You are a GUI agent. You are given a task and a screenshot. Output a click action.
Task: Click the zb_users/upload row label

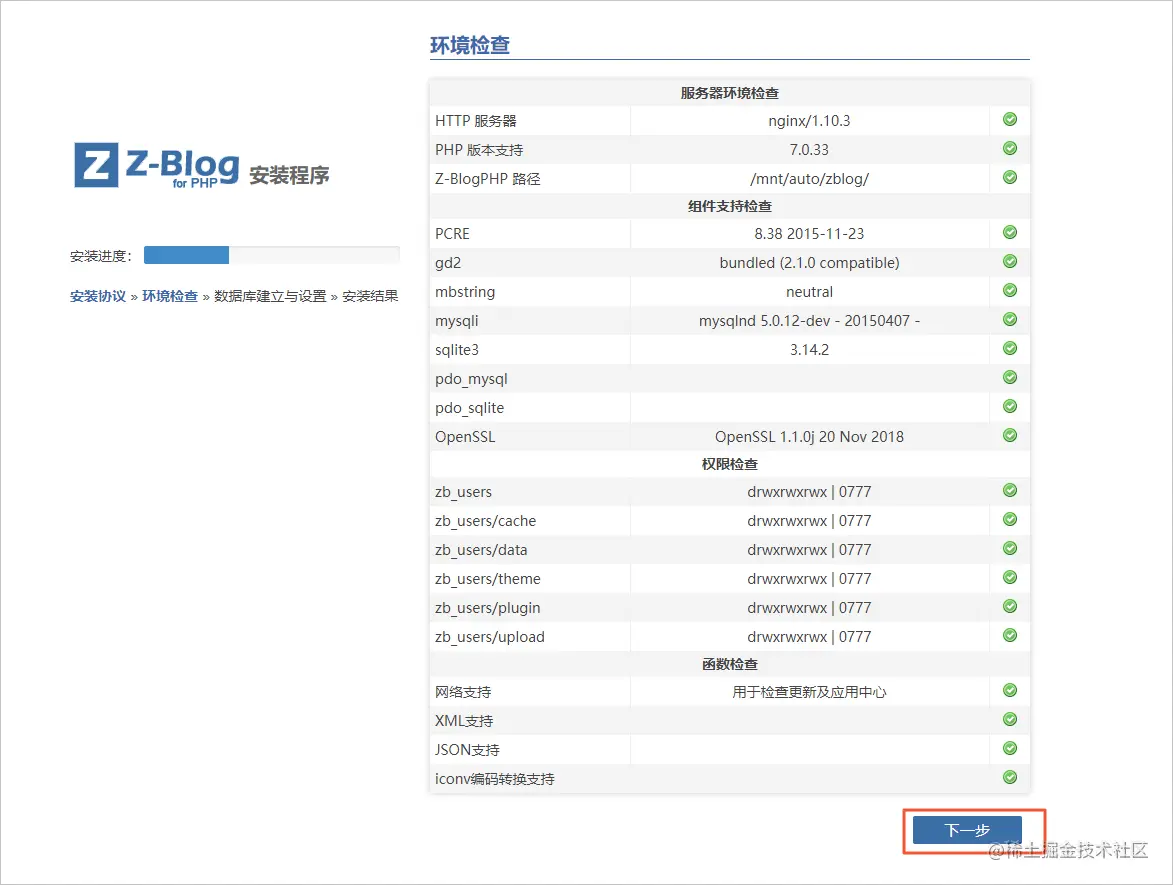[490, 637]
